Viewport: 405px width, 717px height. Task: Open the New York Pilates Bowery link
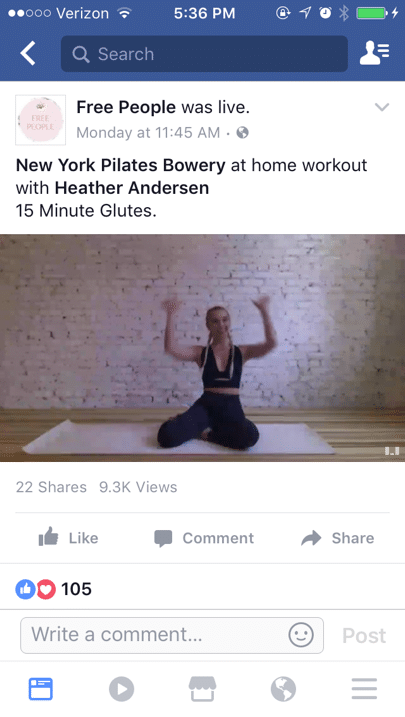click(121, 165)
